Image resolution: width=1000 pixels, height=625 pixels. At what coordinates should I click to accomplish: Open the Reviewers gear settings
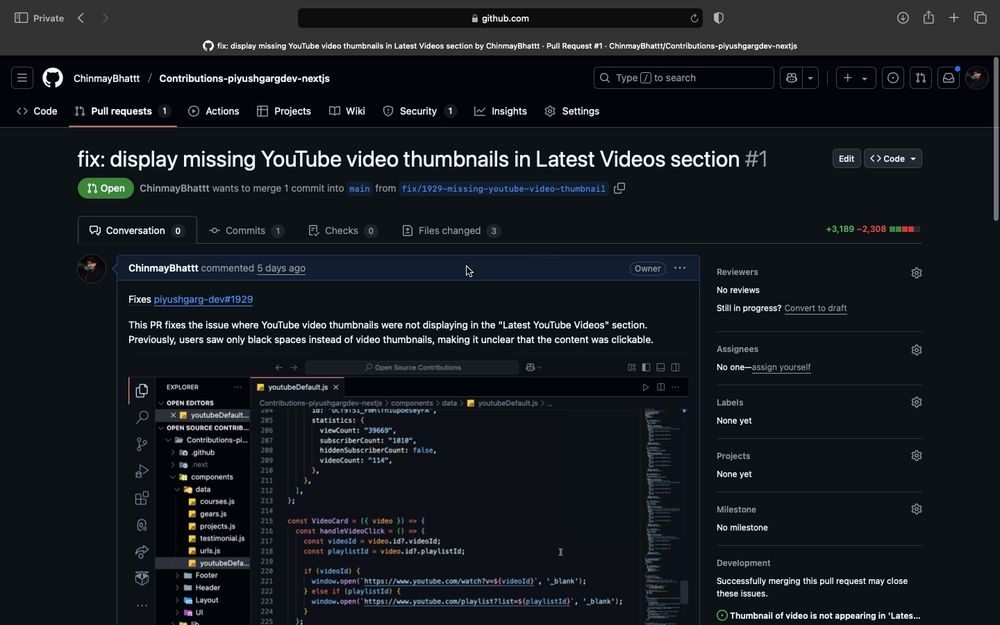[916, 273]
